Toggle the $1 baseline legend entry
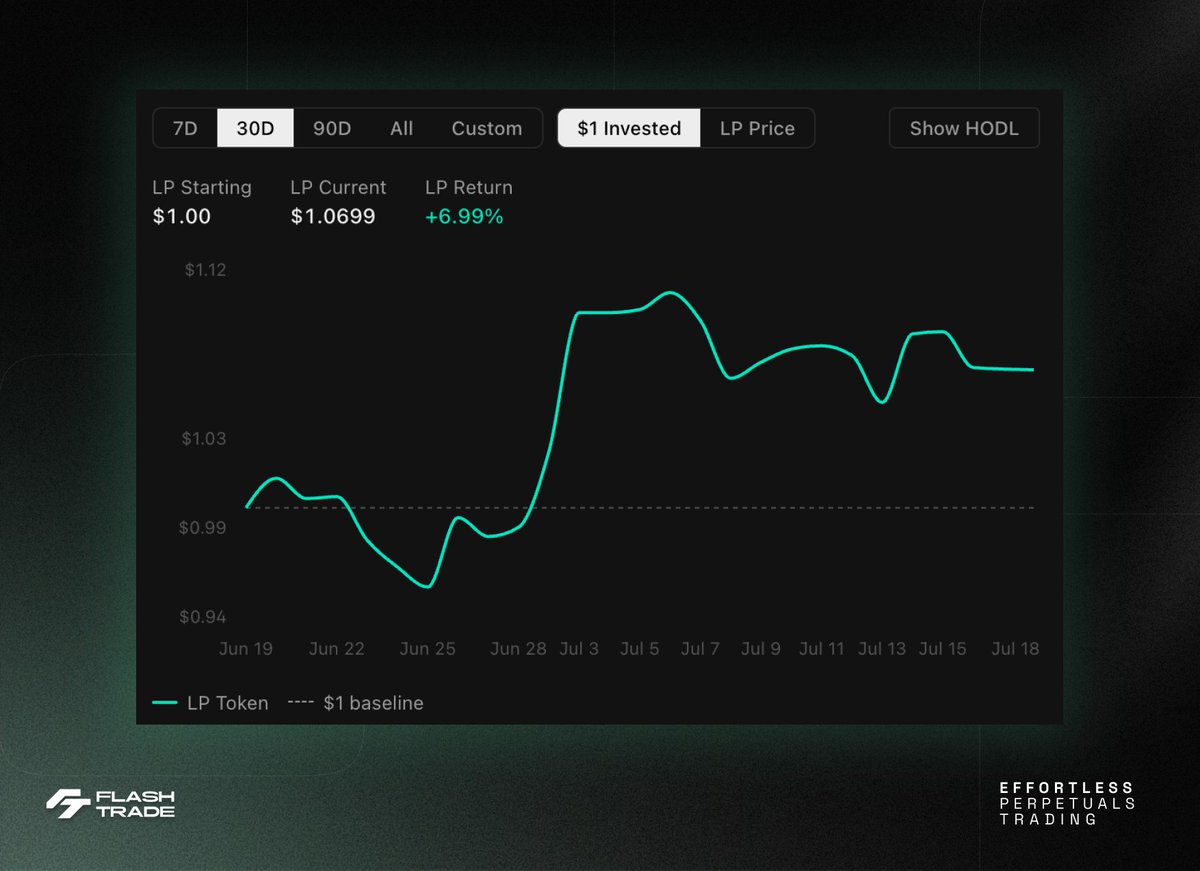This screenshot has height=871, width=1200. 355,703
